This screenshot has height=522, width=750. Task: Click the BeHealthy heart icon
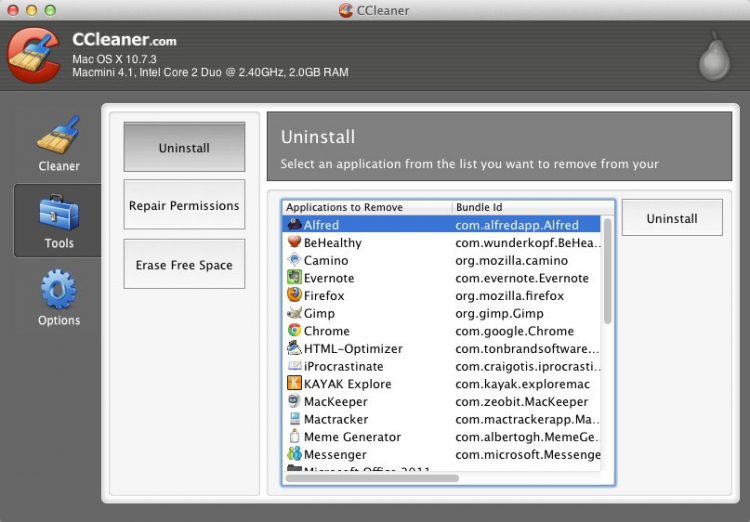click(294, 243)
